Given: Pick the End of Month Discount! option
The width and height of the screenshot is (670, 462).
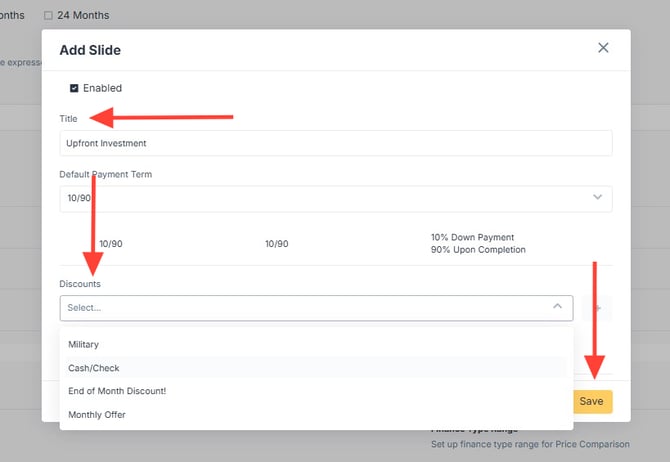Looking at the screenshot, I should (x=117, y=391).
